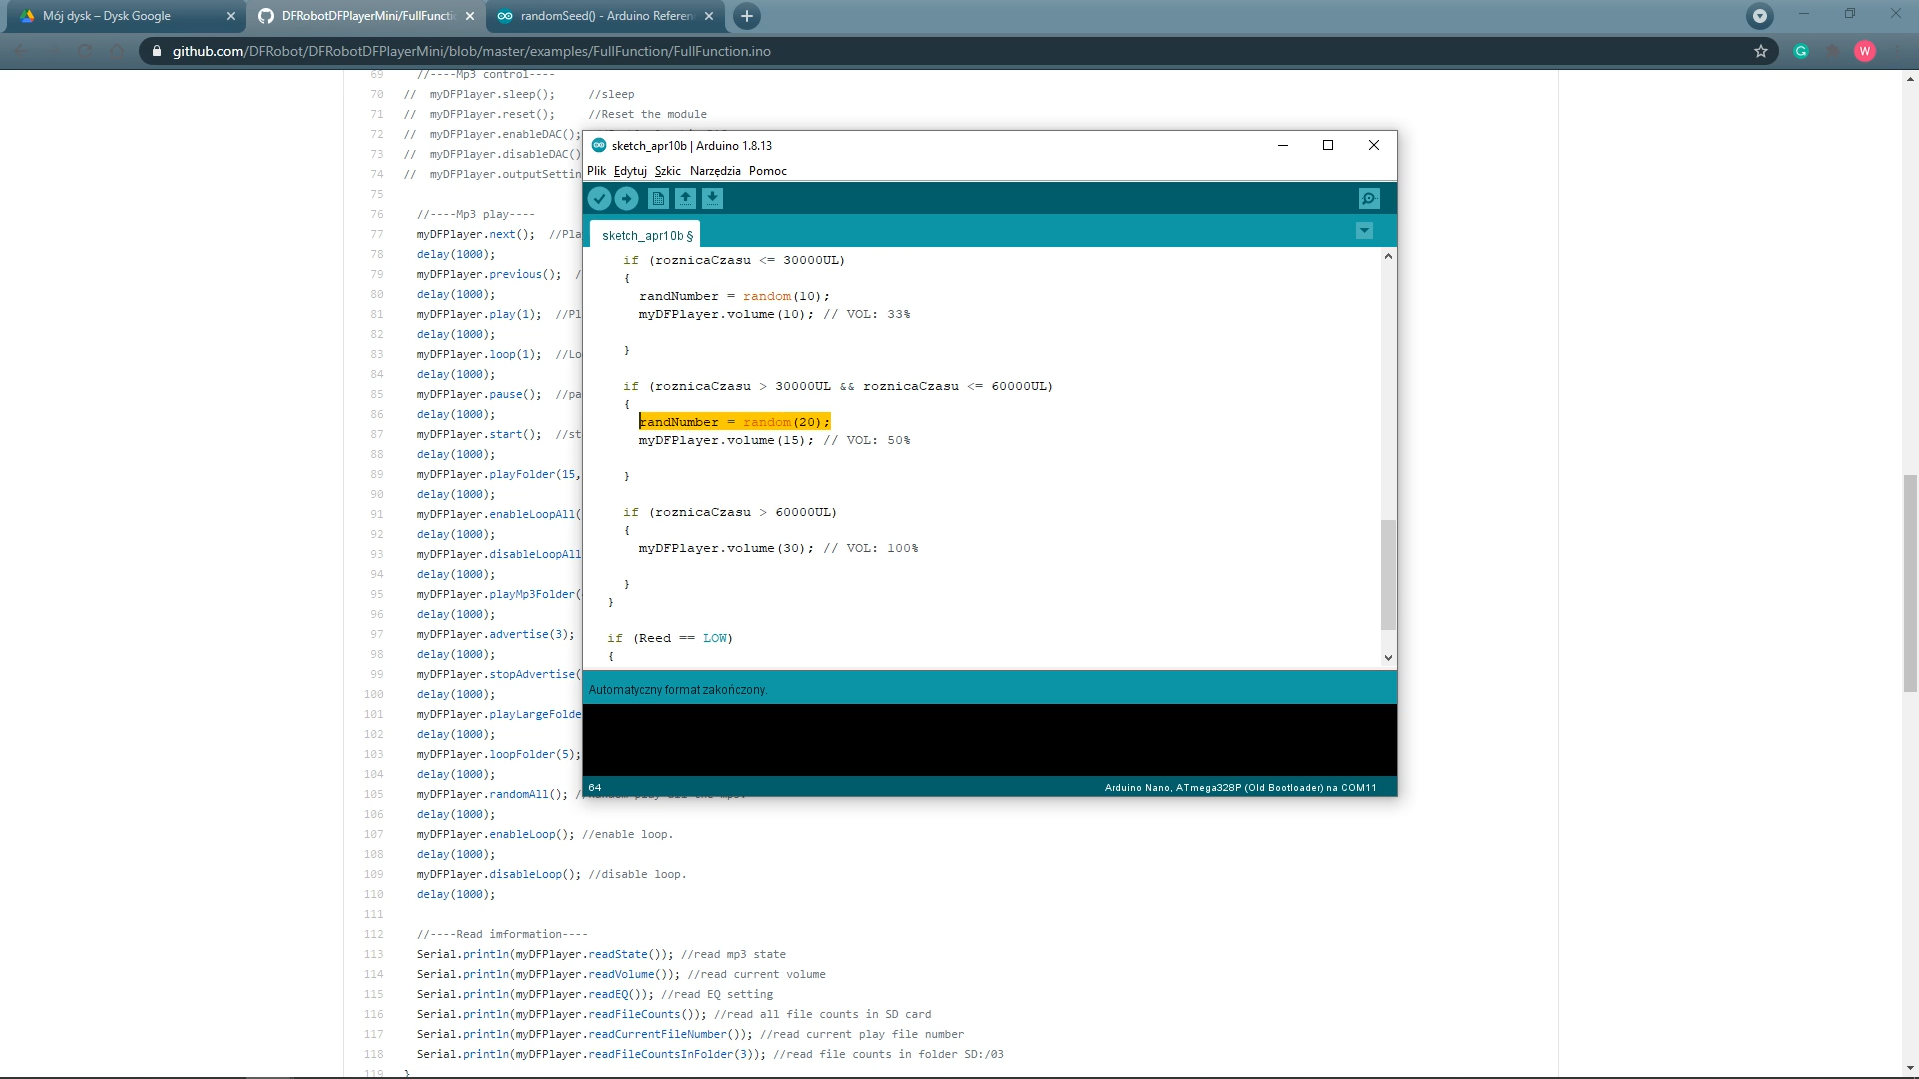Maximize the Arduino IDE window
The width and height of the screenshot is (1919, 1079).
[1328, 145]
